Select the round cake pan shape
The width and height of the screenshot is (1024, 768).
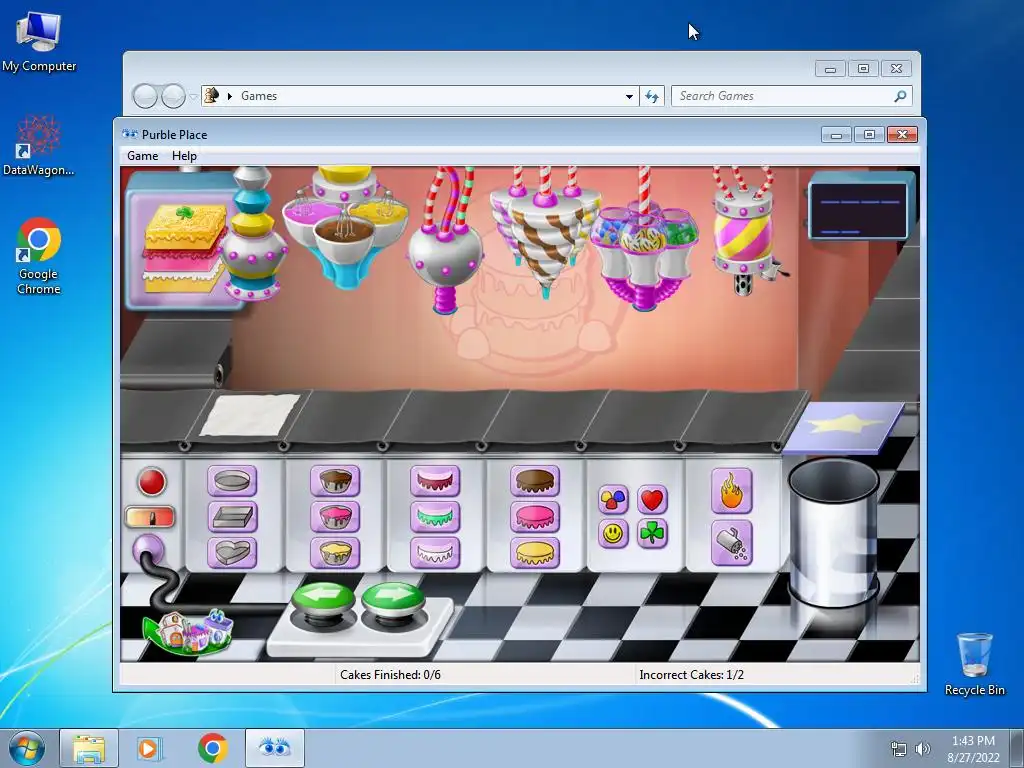click(232, 481)
